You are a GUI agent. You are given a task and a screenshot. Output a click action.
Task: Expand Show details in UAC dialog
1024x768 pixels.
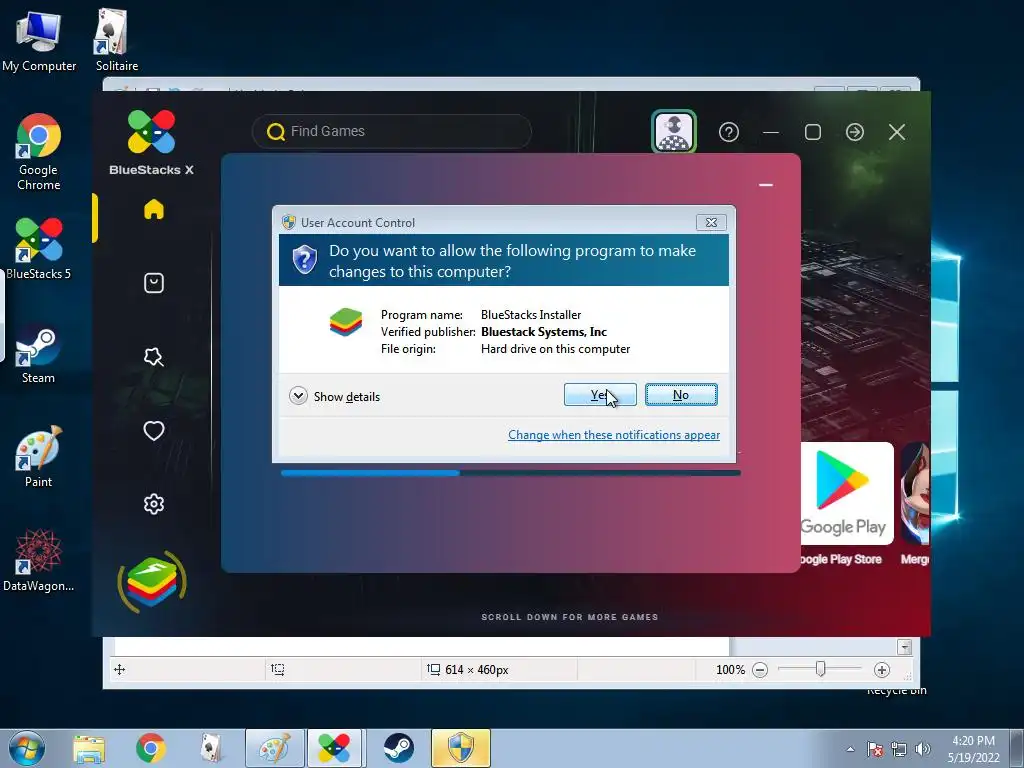(334, 396)
